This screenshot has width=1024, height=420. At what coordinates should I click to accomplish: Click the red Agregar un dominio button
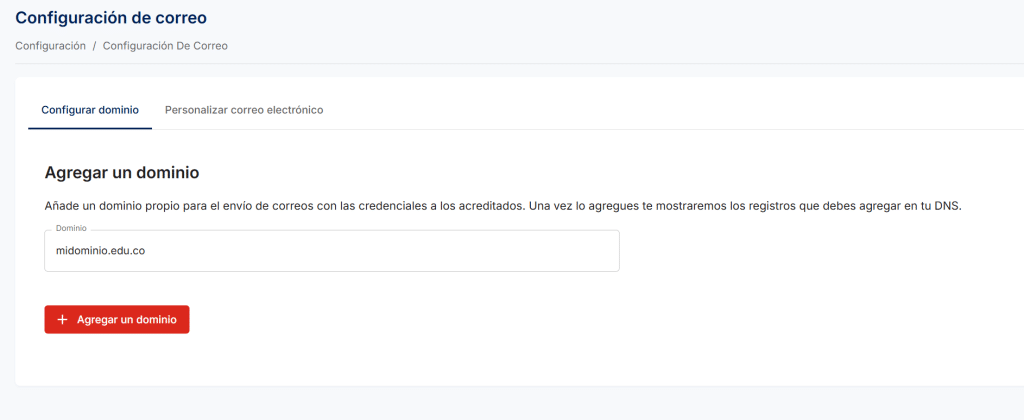tap(117, 319)
